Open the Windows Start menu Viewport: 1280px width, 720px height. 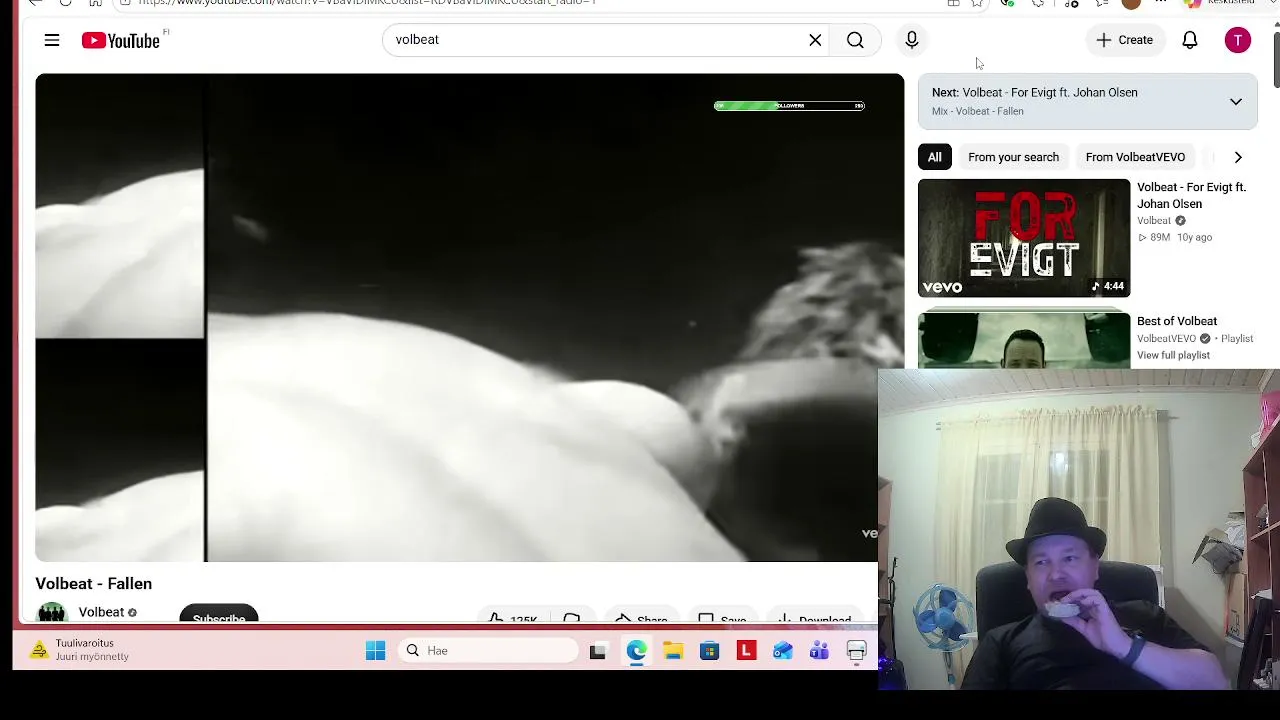point(376,651)
